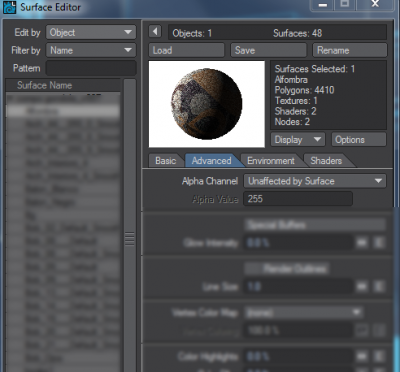Open the envelope button beside Color Highlights
This screenshot has width=400, height=372.
(362, 356)
